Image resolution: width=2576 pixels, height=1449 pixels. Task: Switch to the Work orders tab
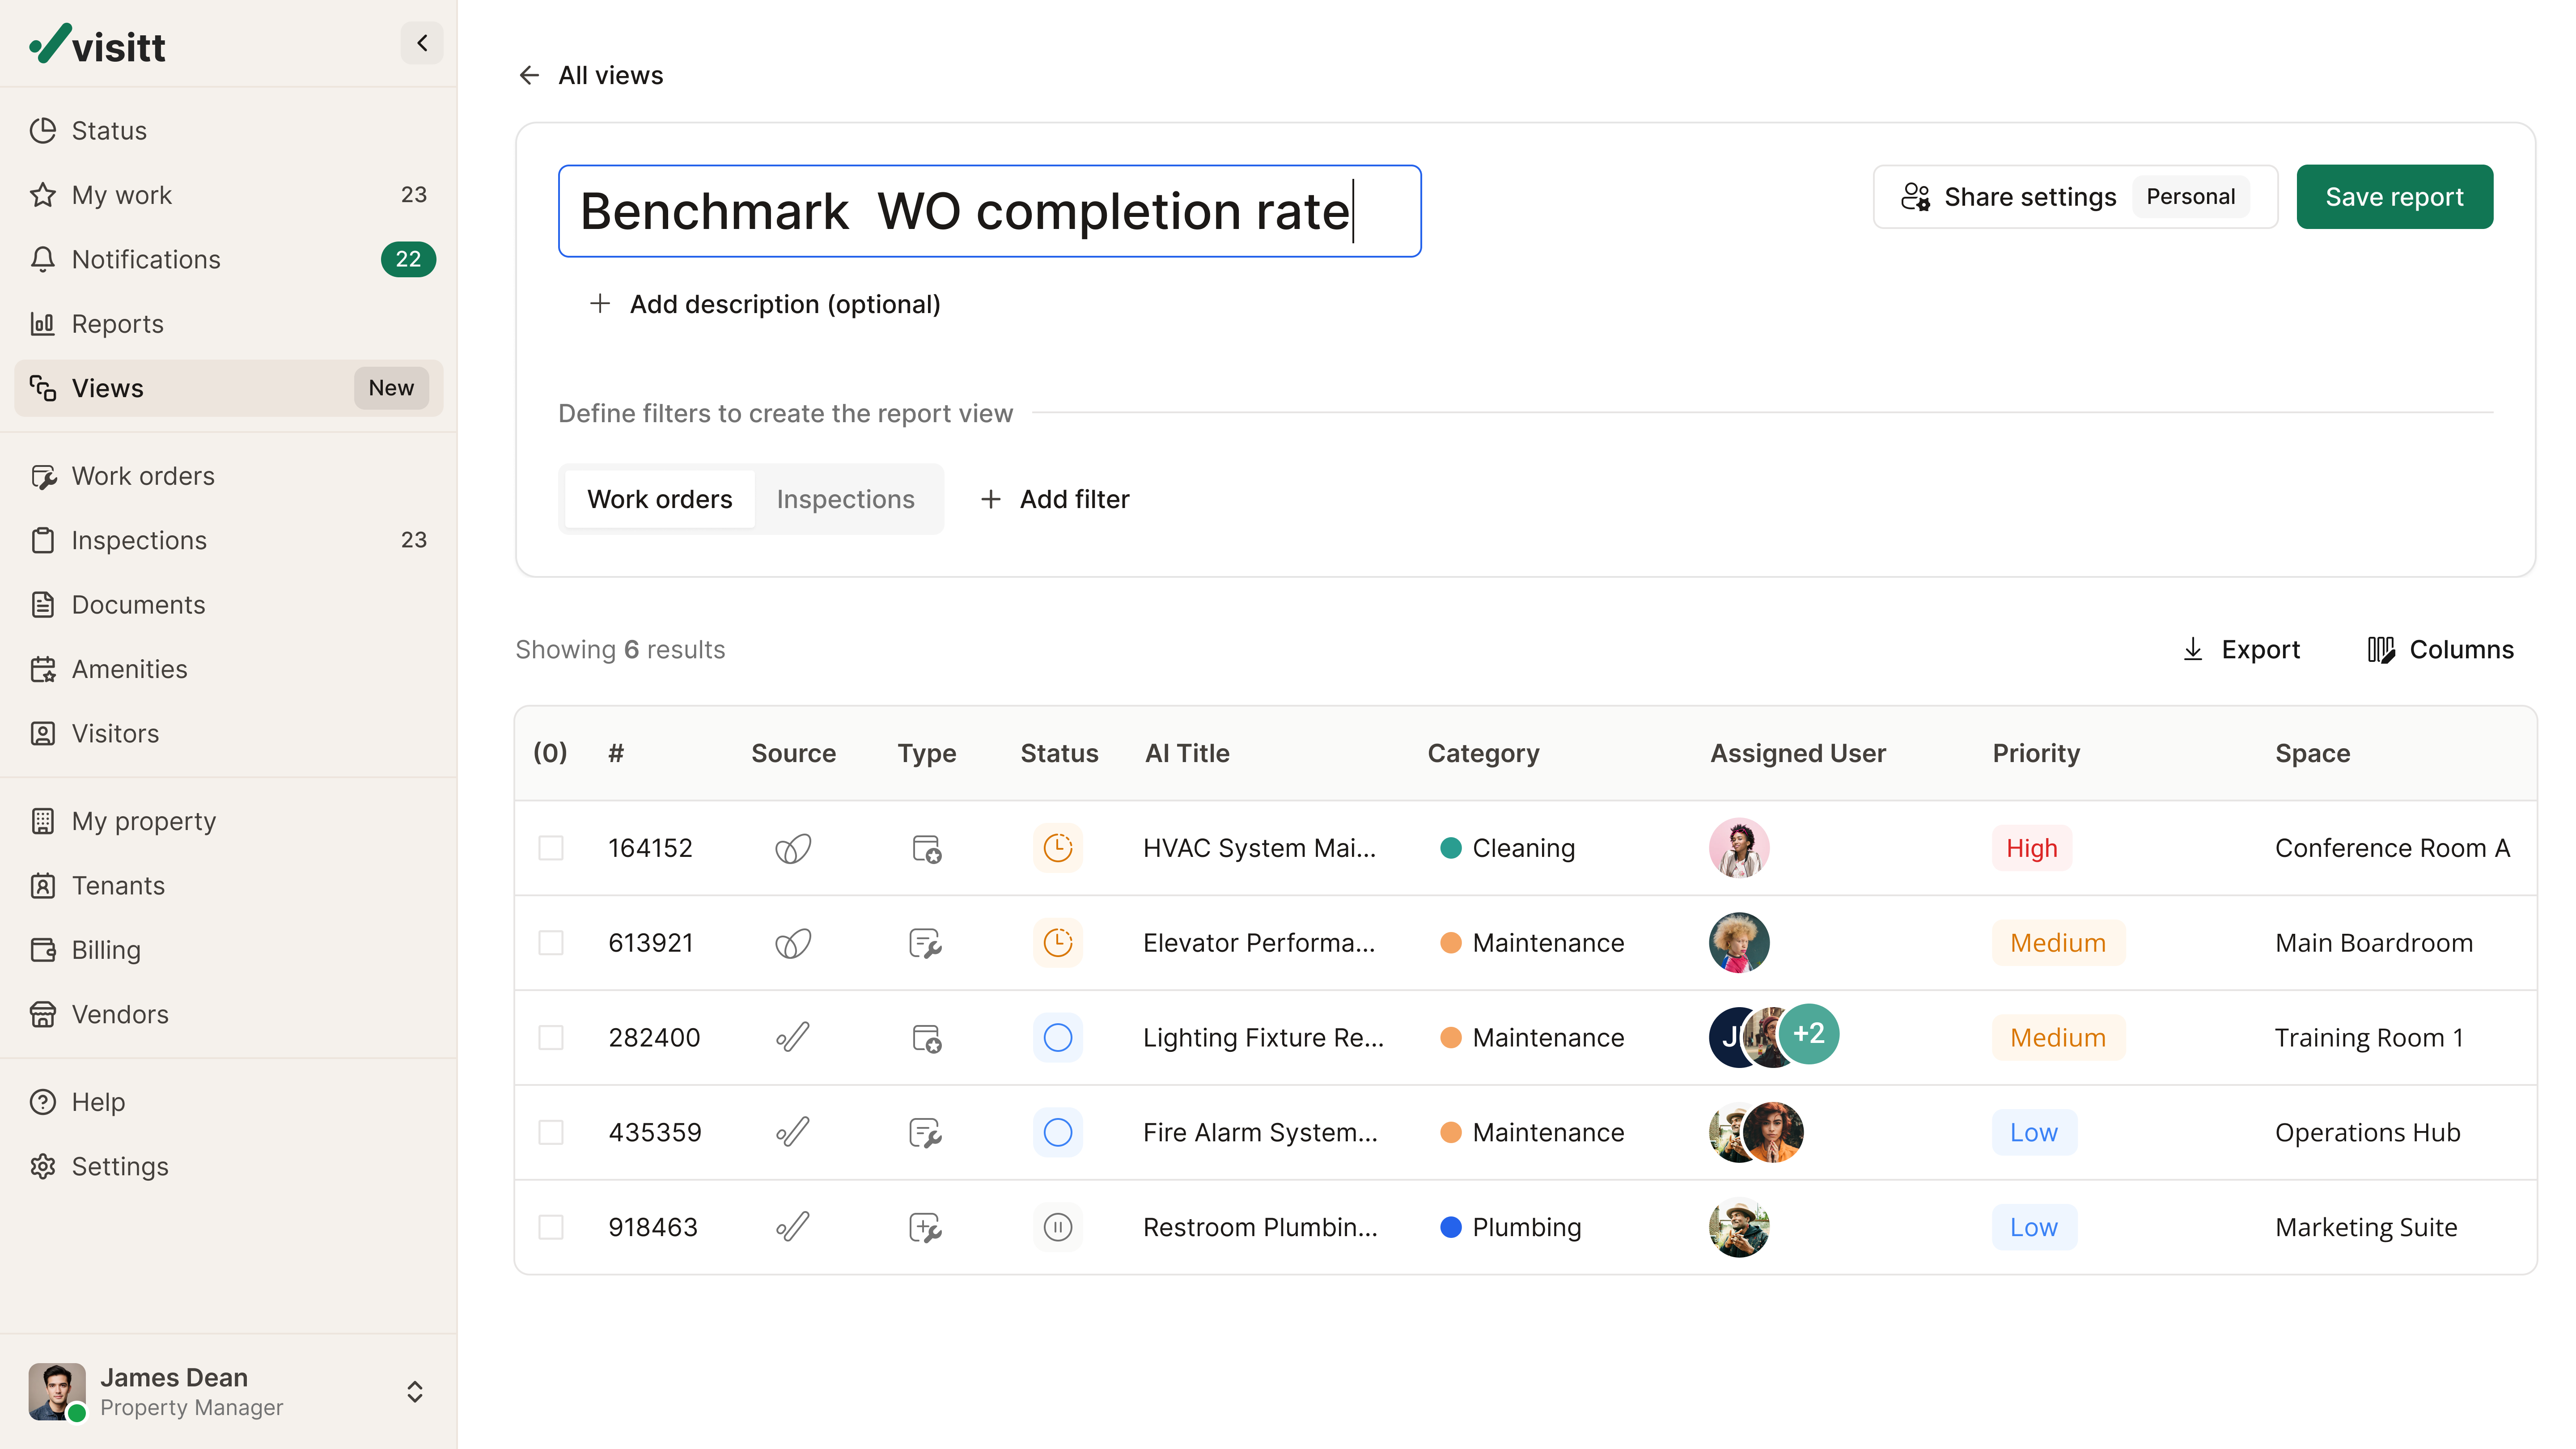660,499
